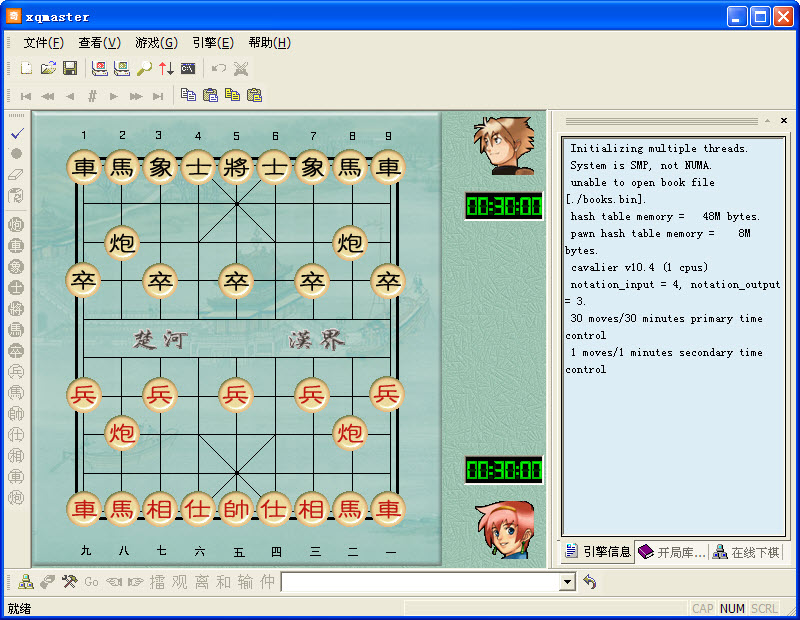Open a saved game with folder icon
This screenshot has height=620, width=800.
pyautogui.click(x=48, y=68)
